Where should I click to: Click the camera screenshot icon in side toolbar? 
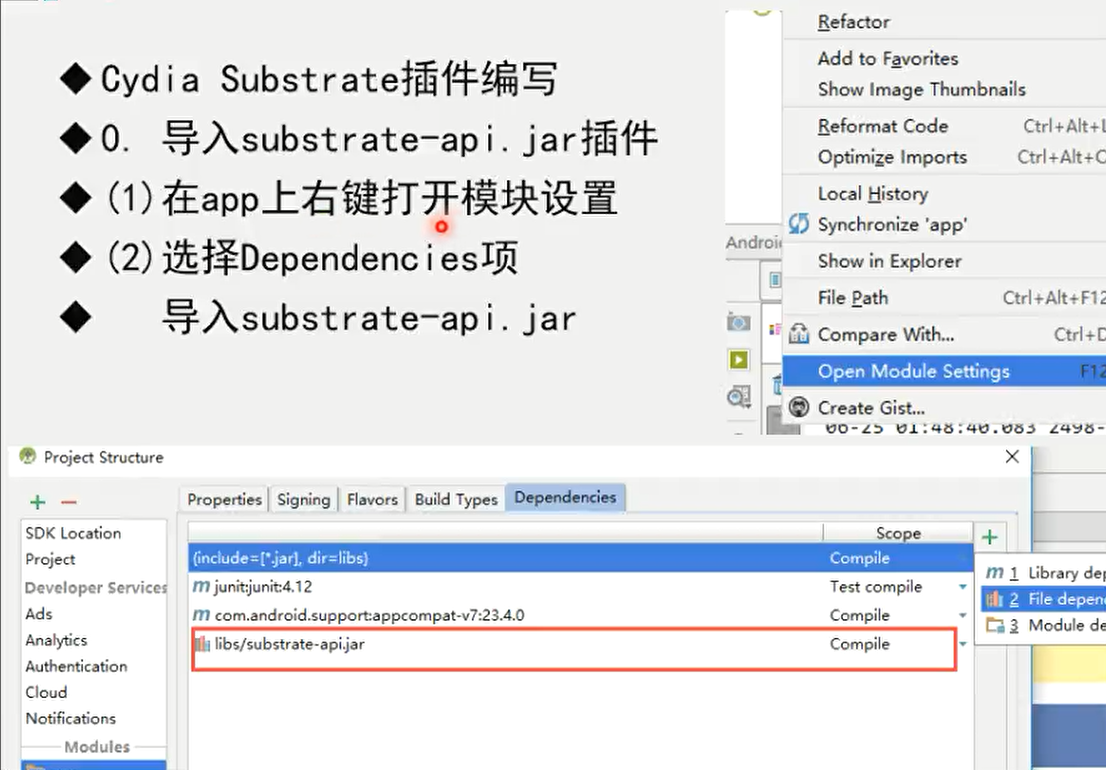[738, 323]
